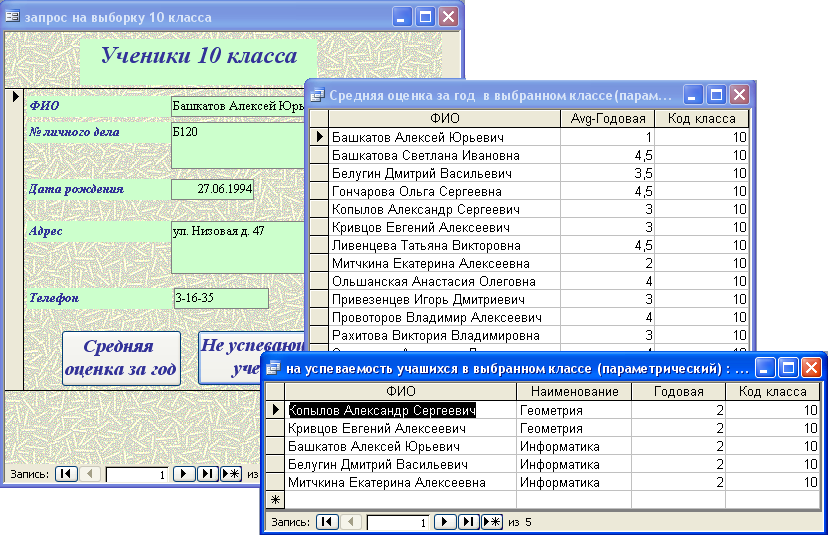This screenshot has width=829, height=536.
Task: Click cell 'Провоторов Владимир Алексеевич'
Action: [x=444, y=317]
